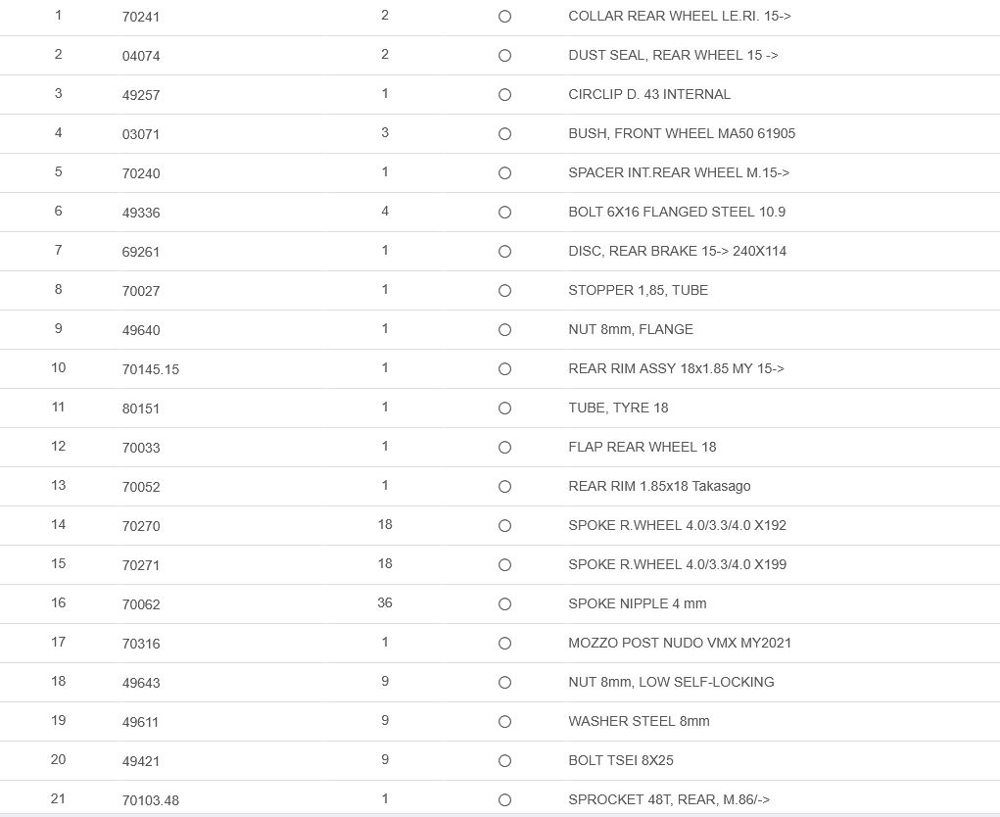Image resolution: width=1000 pixels, height=817 pixels.
Task: Click the BOLT TSEI 8X25 description
Action: click(x=620, y=760)
